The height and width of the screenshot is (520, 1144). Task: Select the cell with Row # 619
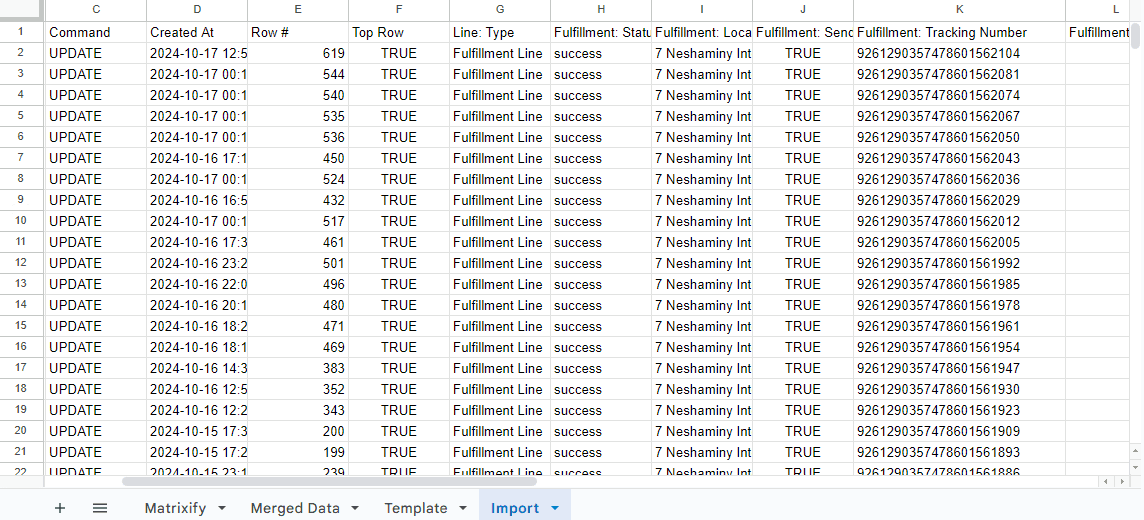tap(298, 53)
